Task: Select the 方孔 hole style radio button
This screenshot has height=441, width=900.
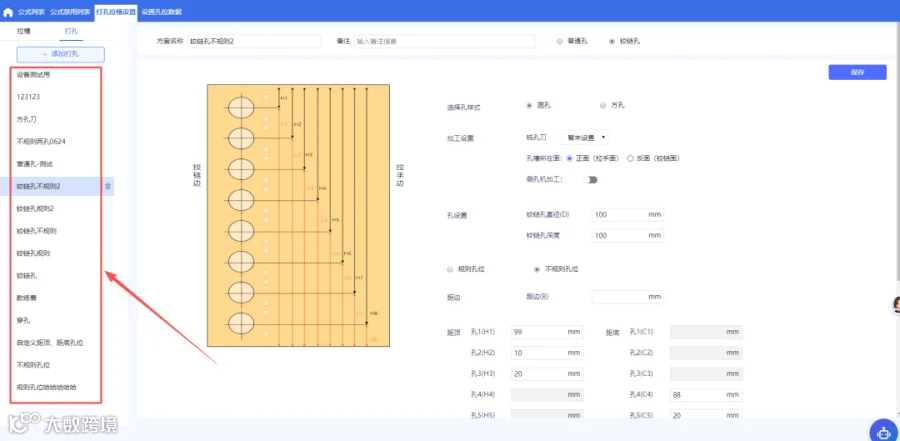Action: point(603,106)
